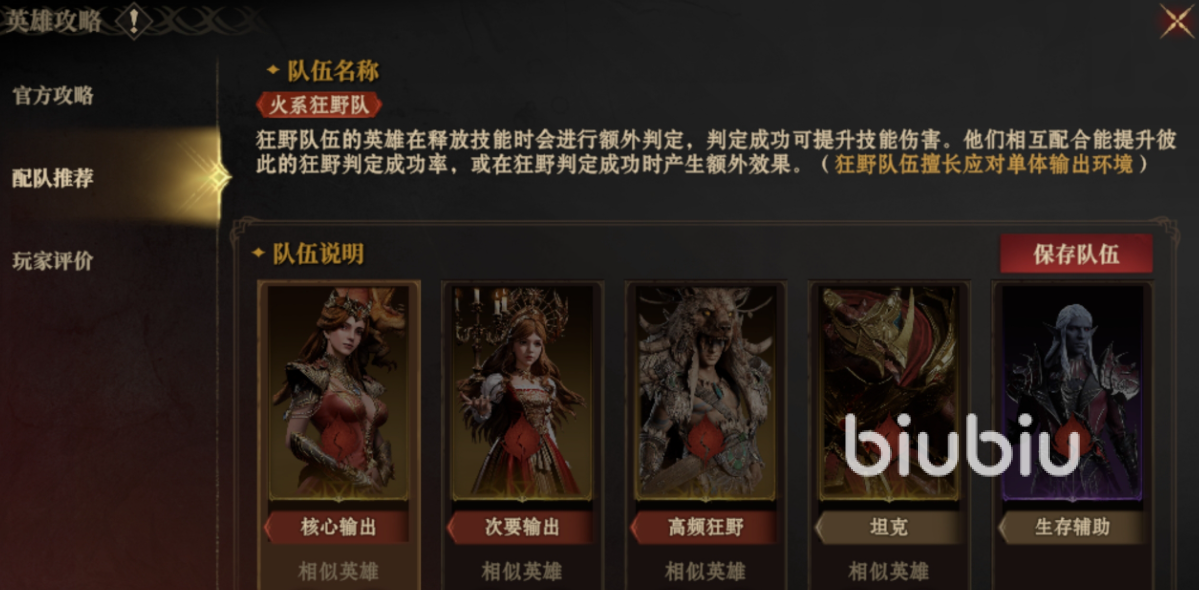This screenshot has height=590, width=1199.
Task: Click the fire emblem on 次要输出 hero
Action: (522, 439)
